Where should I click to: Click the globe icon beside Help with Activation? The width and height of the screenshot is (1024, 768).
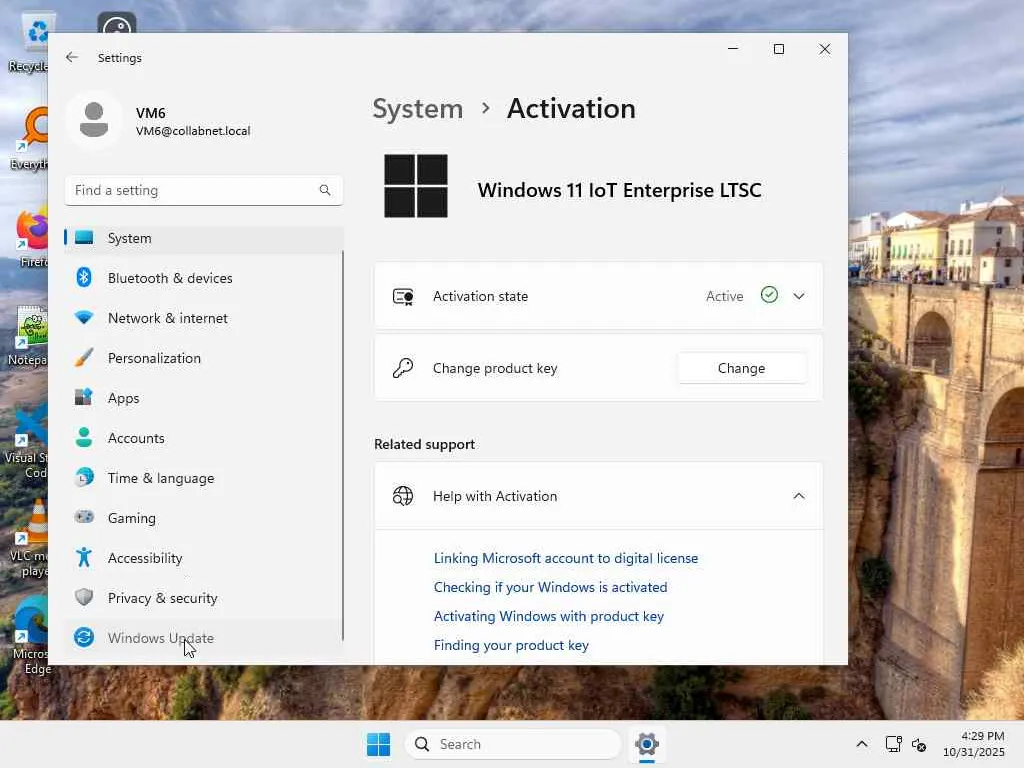pyautogui.click(x=403, y=496)
